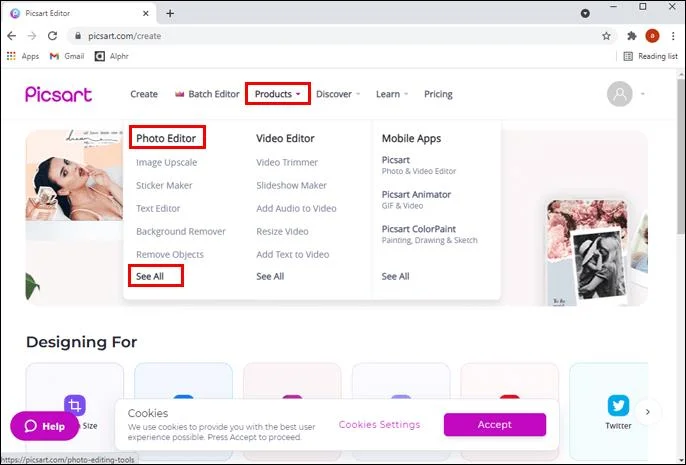The image size is (686, 465).
Task: Open the Sticker Maker tool
Action: [164, 185]
